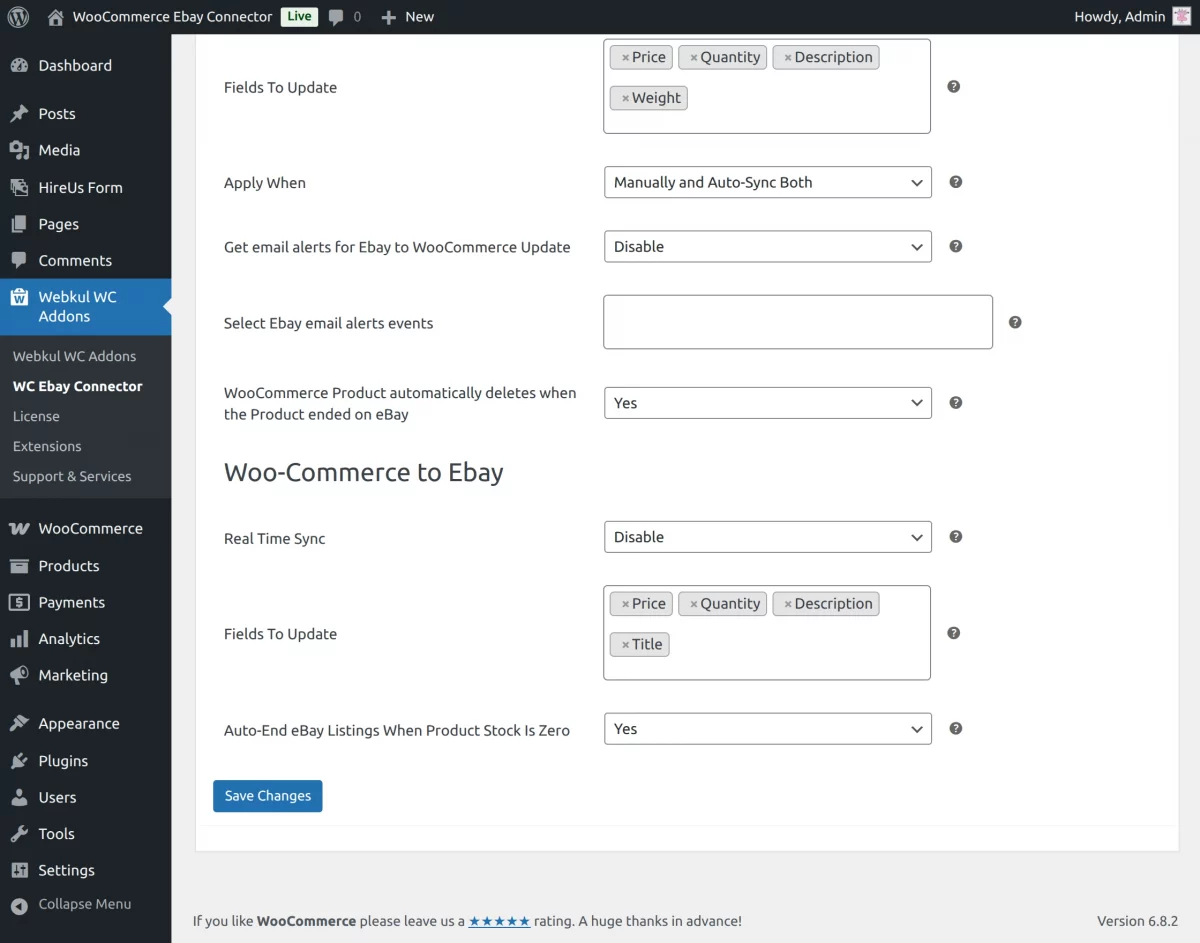Click the WordPress logo in the admin bar
The height and width of the screenshot is (943, 1200).
pos(18,16)
